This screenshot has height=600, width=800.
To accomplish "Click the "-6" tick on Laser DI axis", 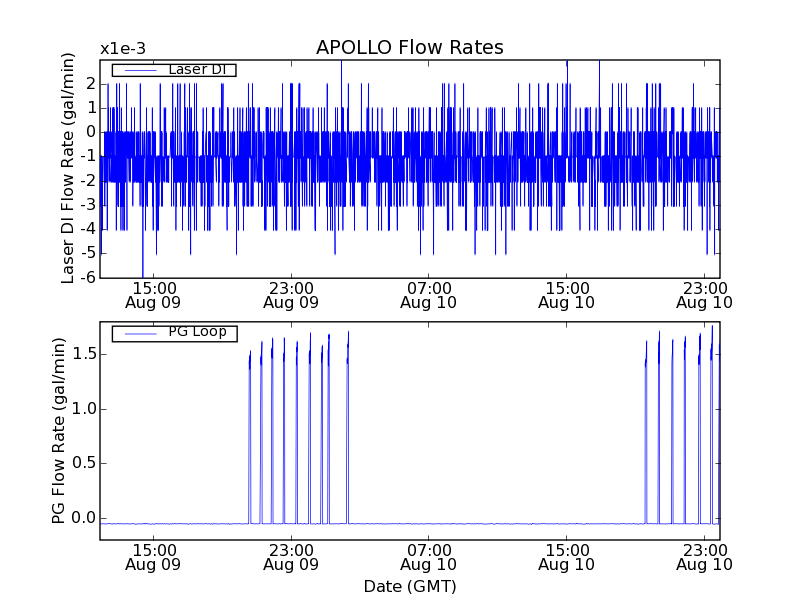I will tap(88, 277).
